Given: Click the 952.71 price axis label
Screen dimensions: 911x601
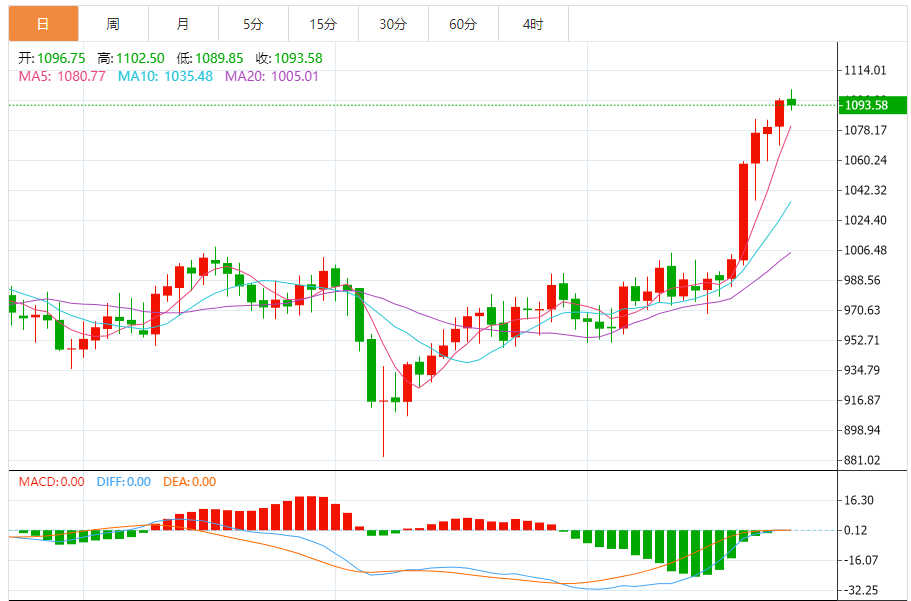Looking at the screenshot, I should [x=862, y=340].
